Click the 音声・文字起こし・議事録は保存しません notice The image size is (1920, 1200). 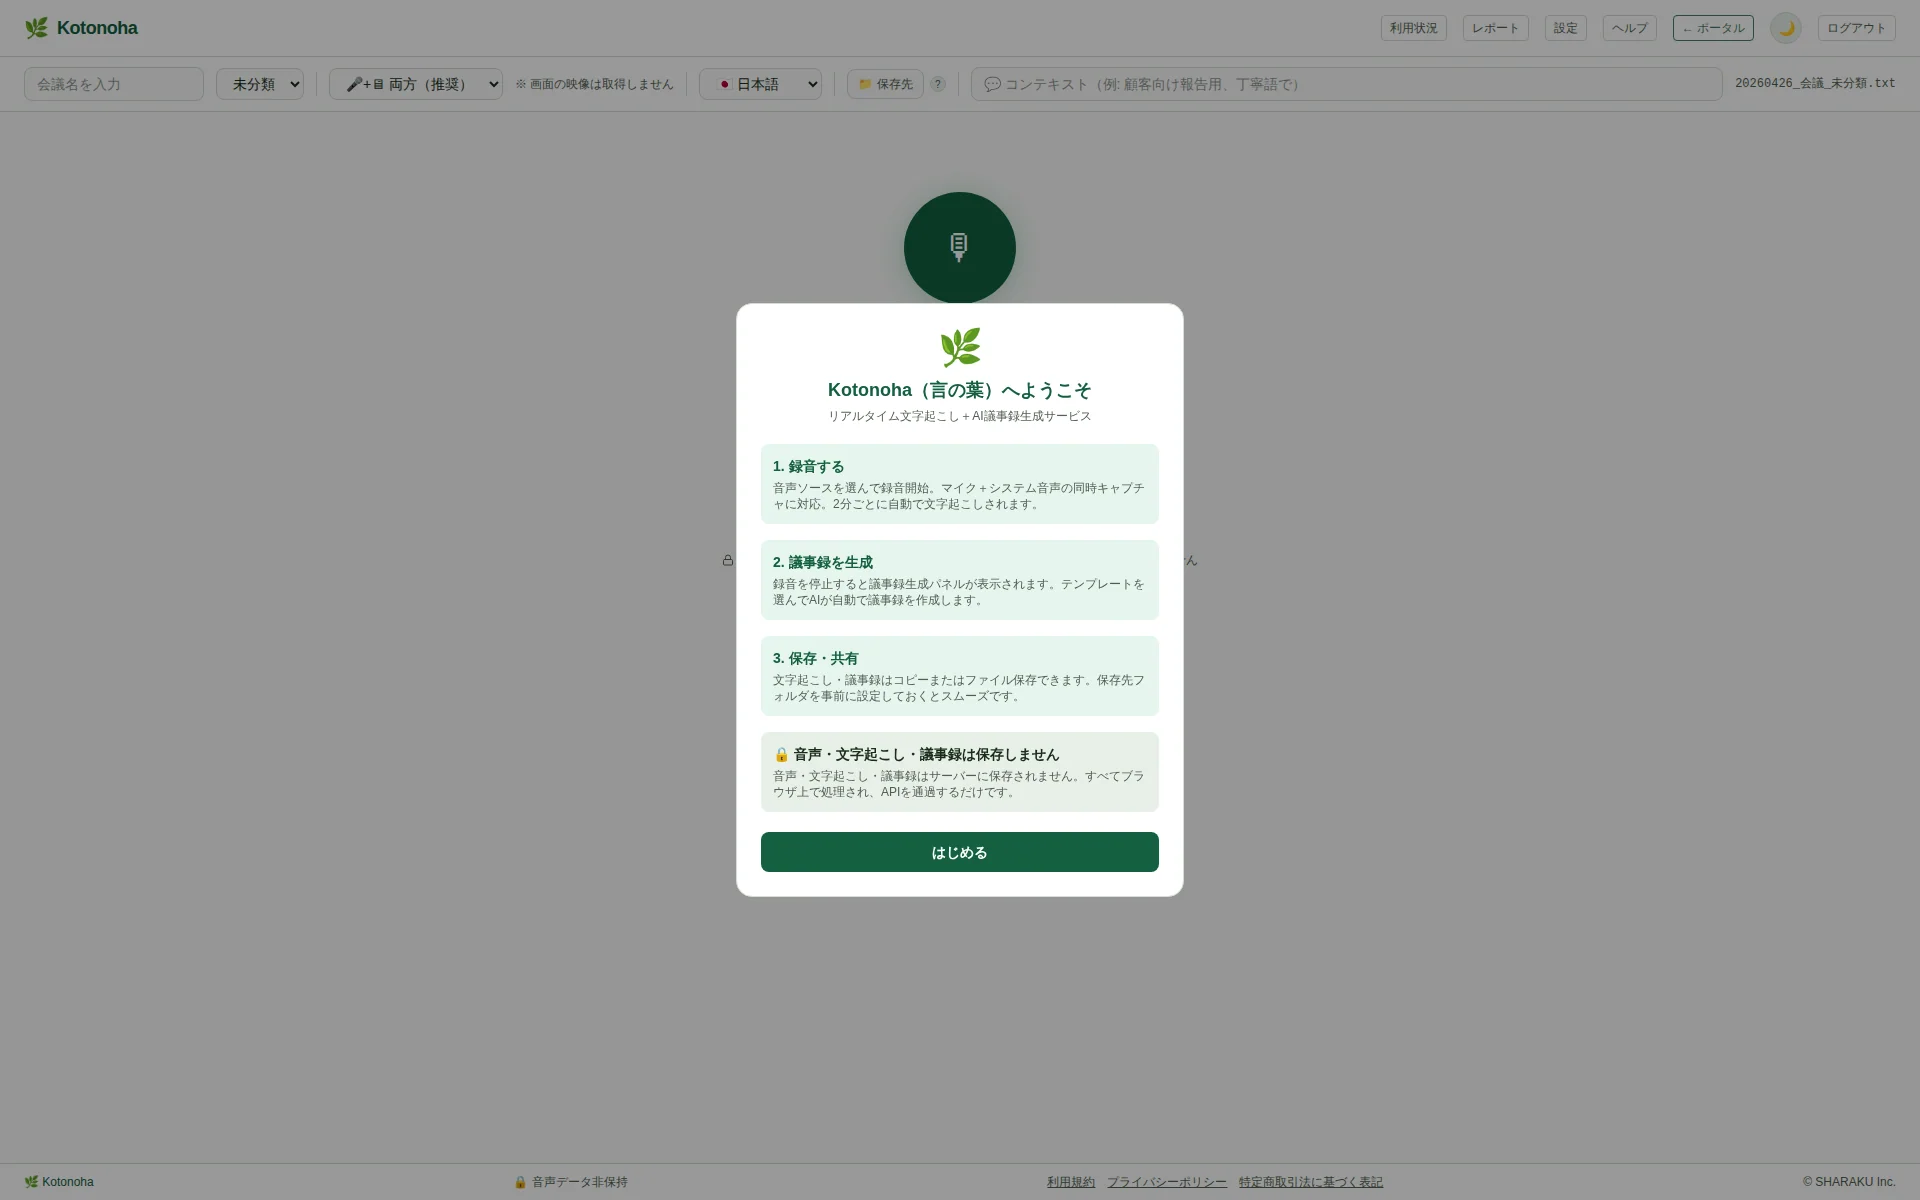tap(959, 772)
